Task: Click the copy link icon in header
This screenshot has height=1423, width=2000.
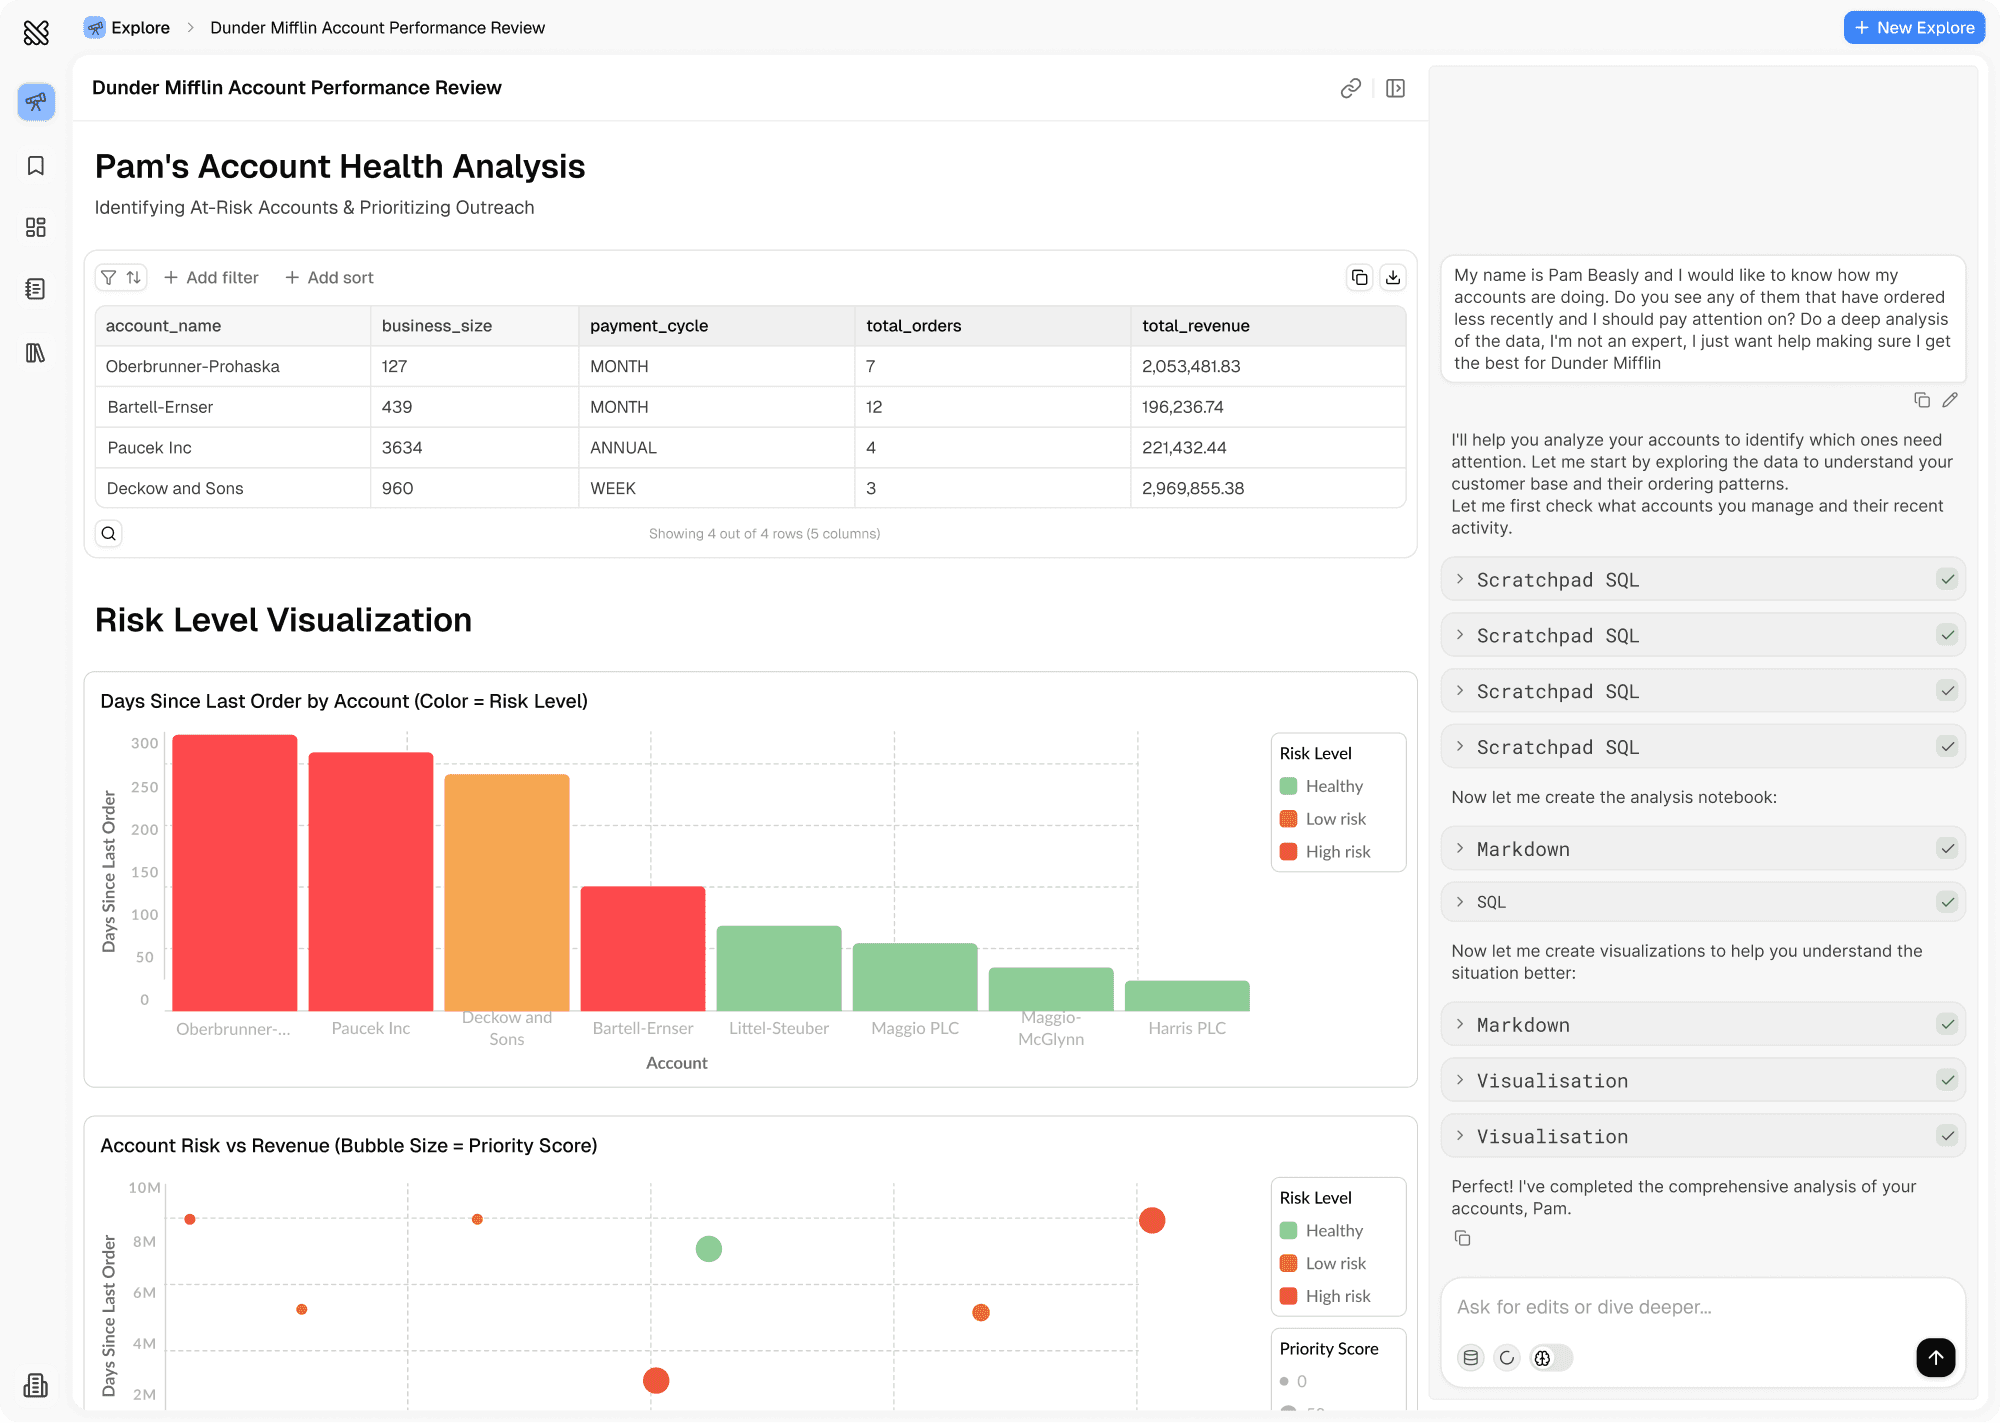Action: pos(1350,88)
